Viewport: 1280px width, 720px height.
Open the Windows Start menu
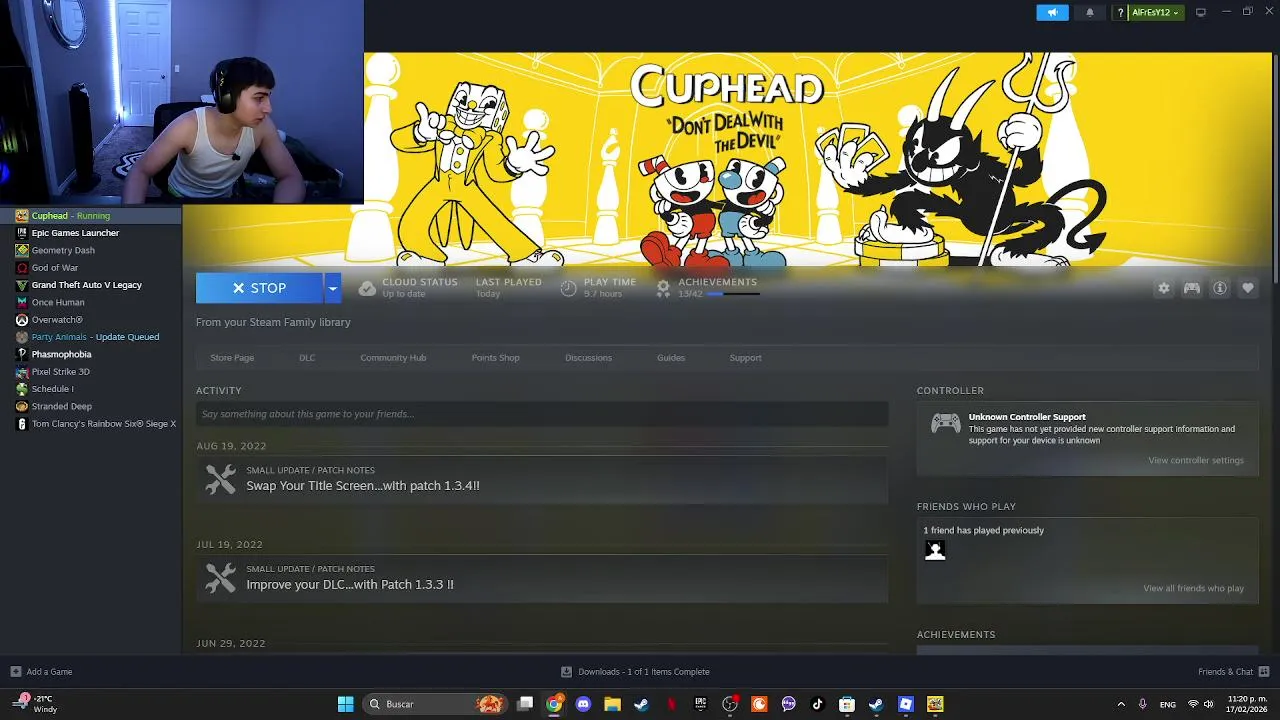pos(345,704)
